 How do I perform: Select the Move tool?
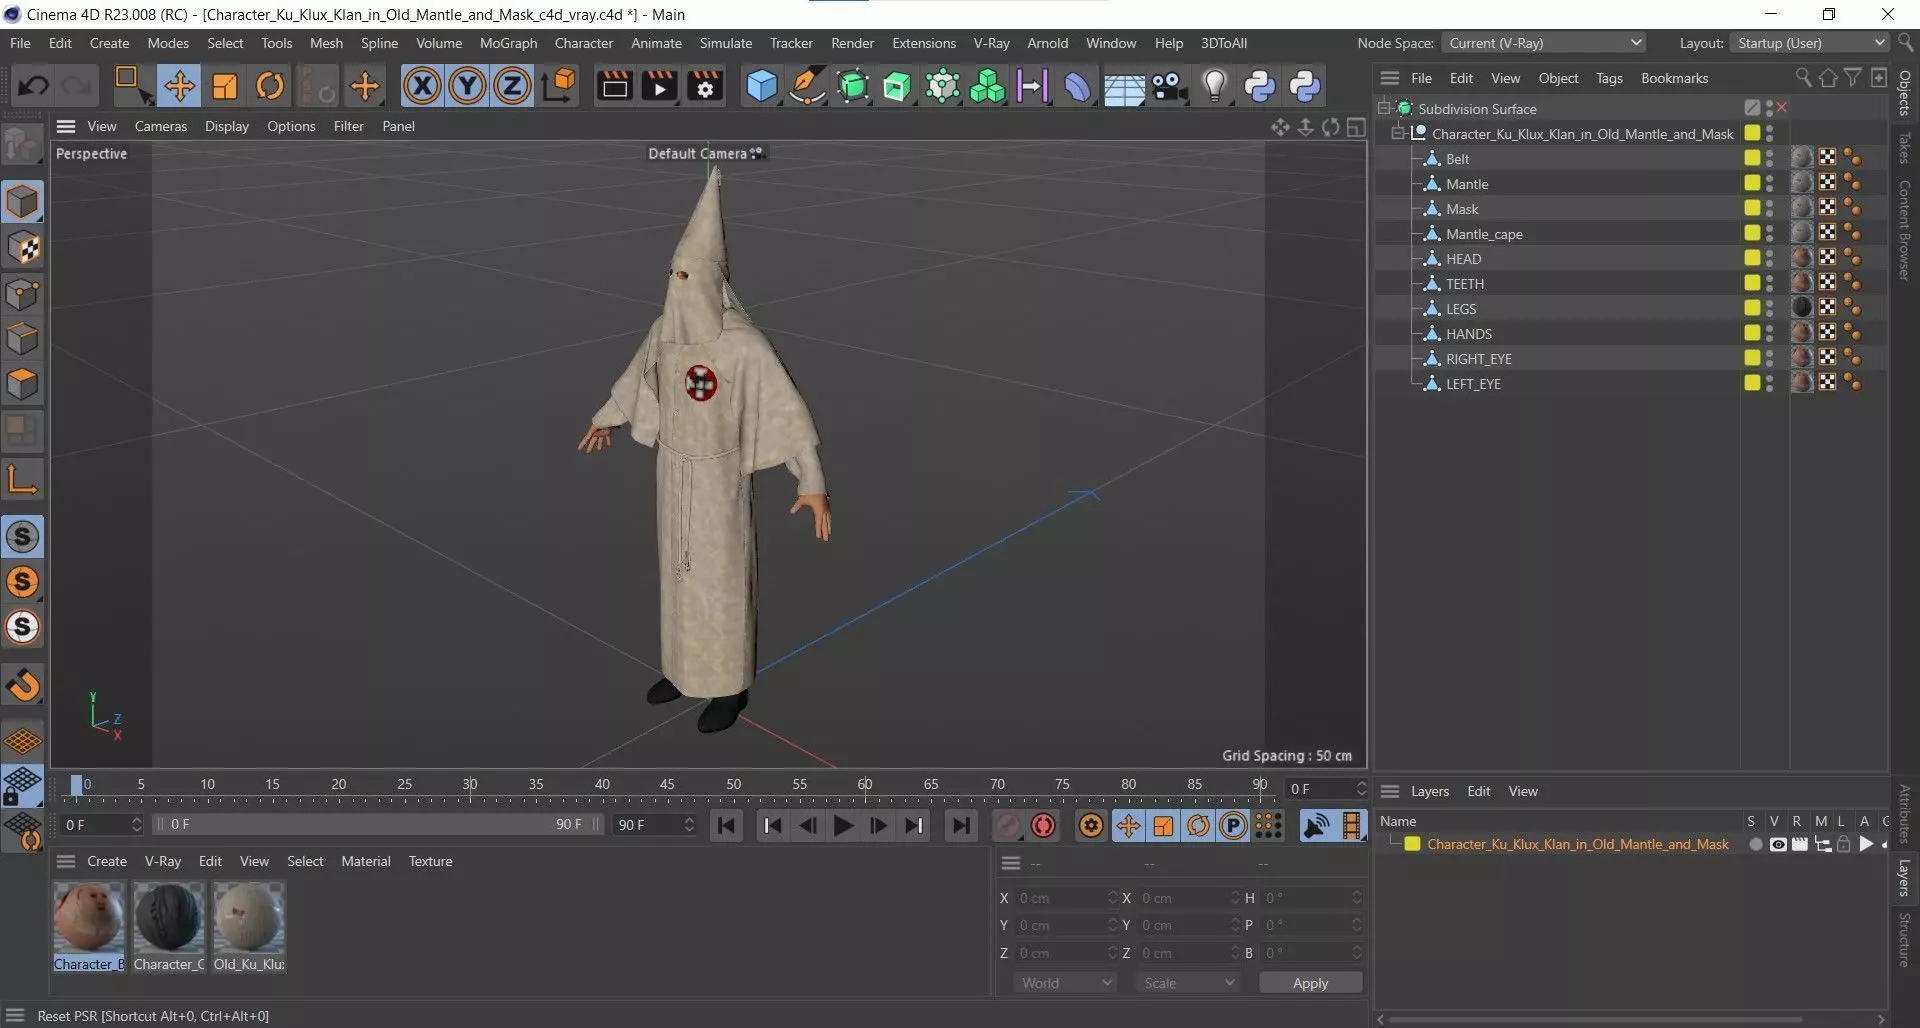[179, 86]
